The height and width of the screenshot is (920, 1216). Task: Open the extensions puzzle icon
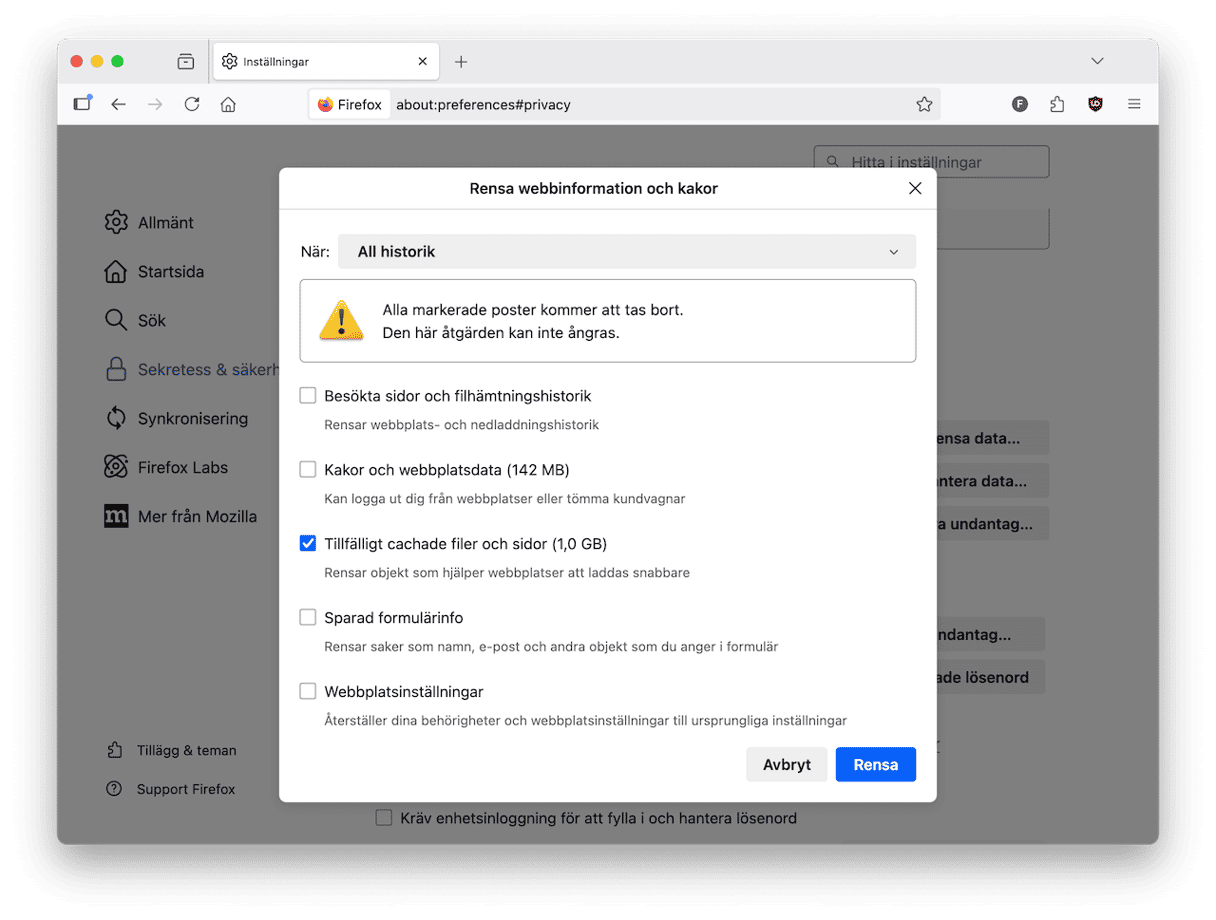tap(1057, 104)
